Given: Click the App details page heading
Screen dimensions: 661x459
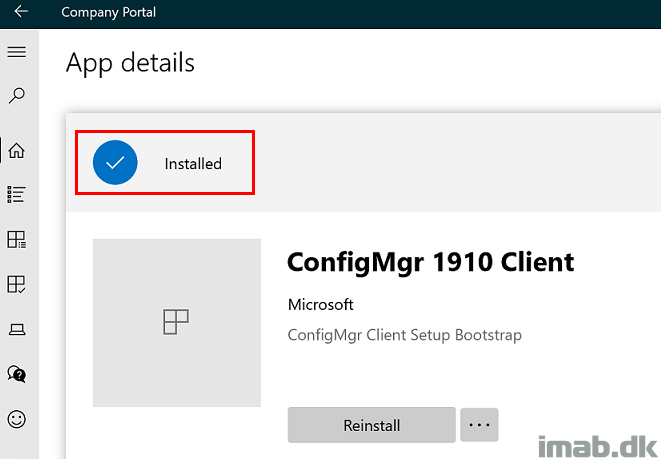Looking at the screenshot, I should tap(130, 63).
